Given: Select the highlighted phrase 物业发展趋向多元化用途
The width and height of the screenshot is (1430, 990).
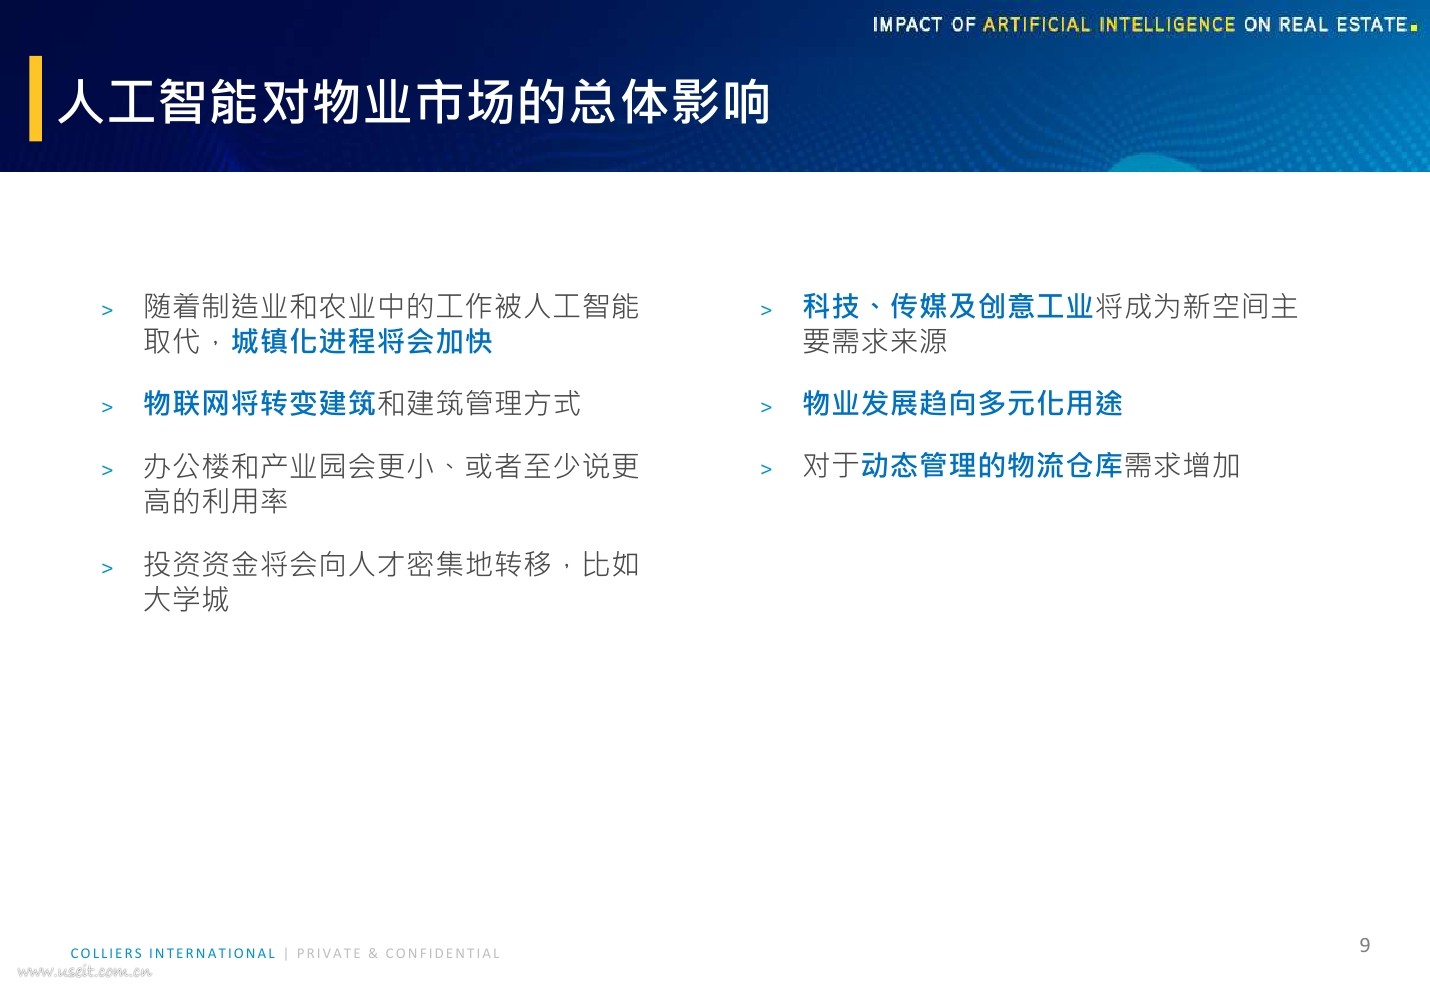Looking at the screenshot, I should [961, 404].
